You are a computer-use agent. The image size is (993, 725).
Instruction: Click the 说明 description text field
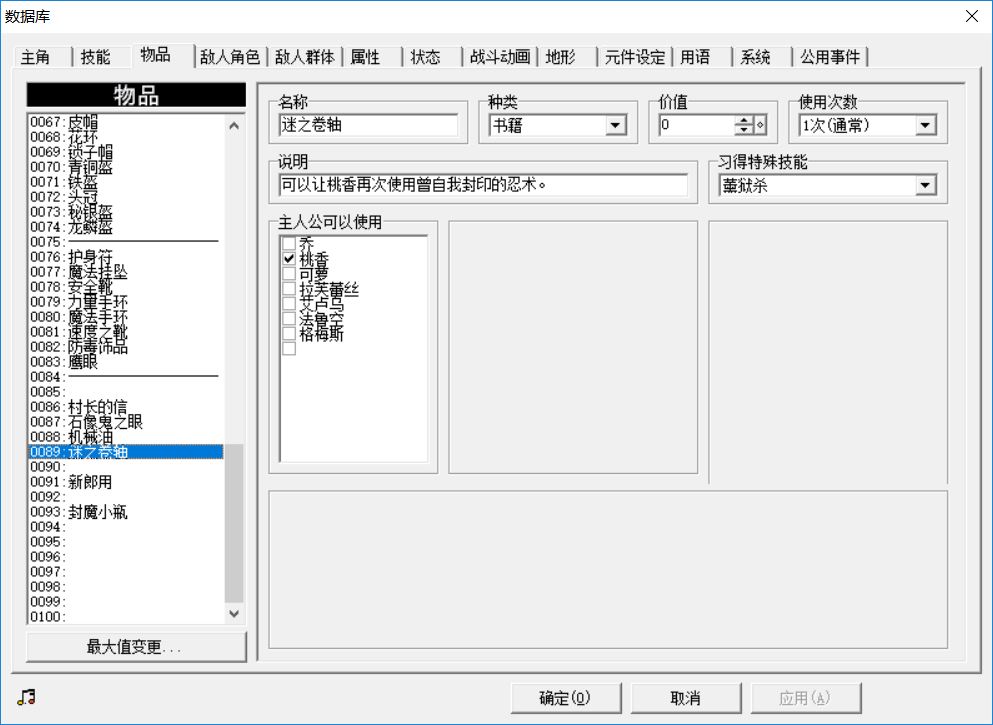[483, 185]
